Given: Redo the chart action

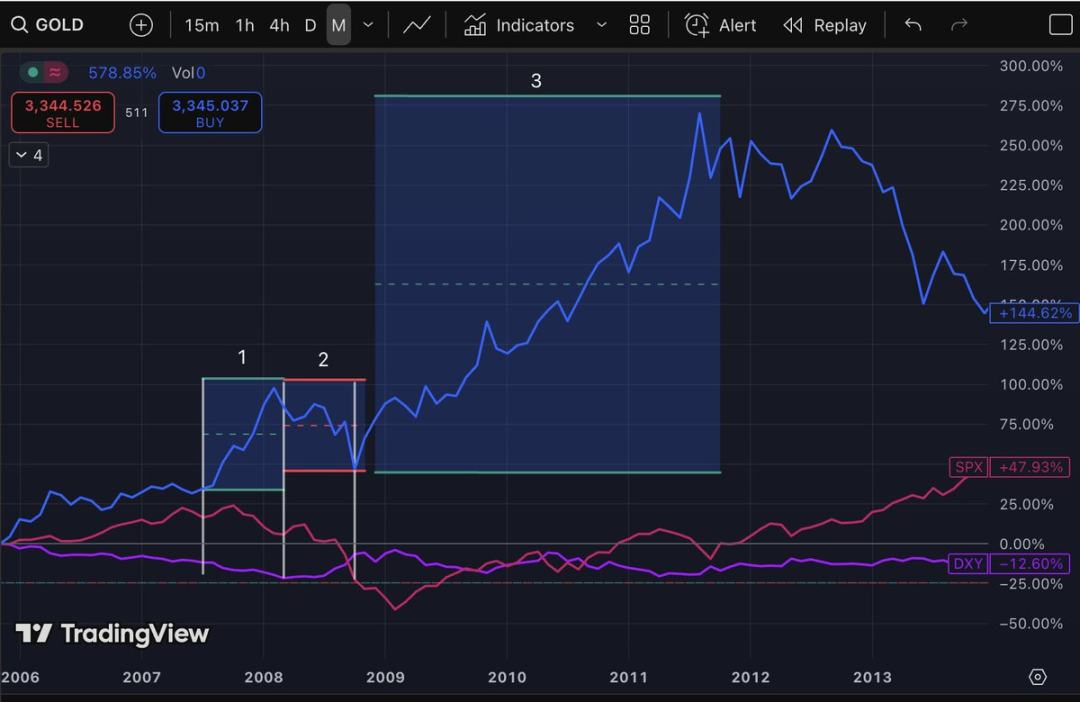Looking at the screenshot, I should (959, 25).
